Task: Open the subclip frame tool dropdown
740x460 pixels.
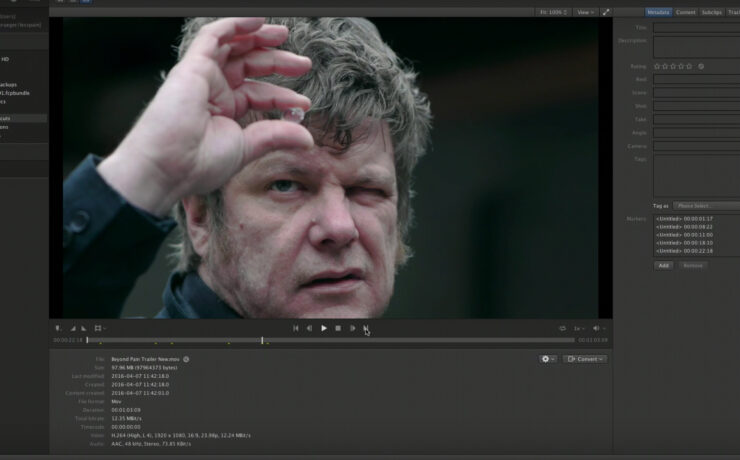Action: (100, 328)
